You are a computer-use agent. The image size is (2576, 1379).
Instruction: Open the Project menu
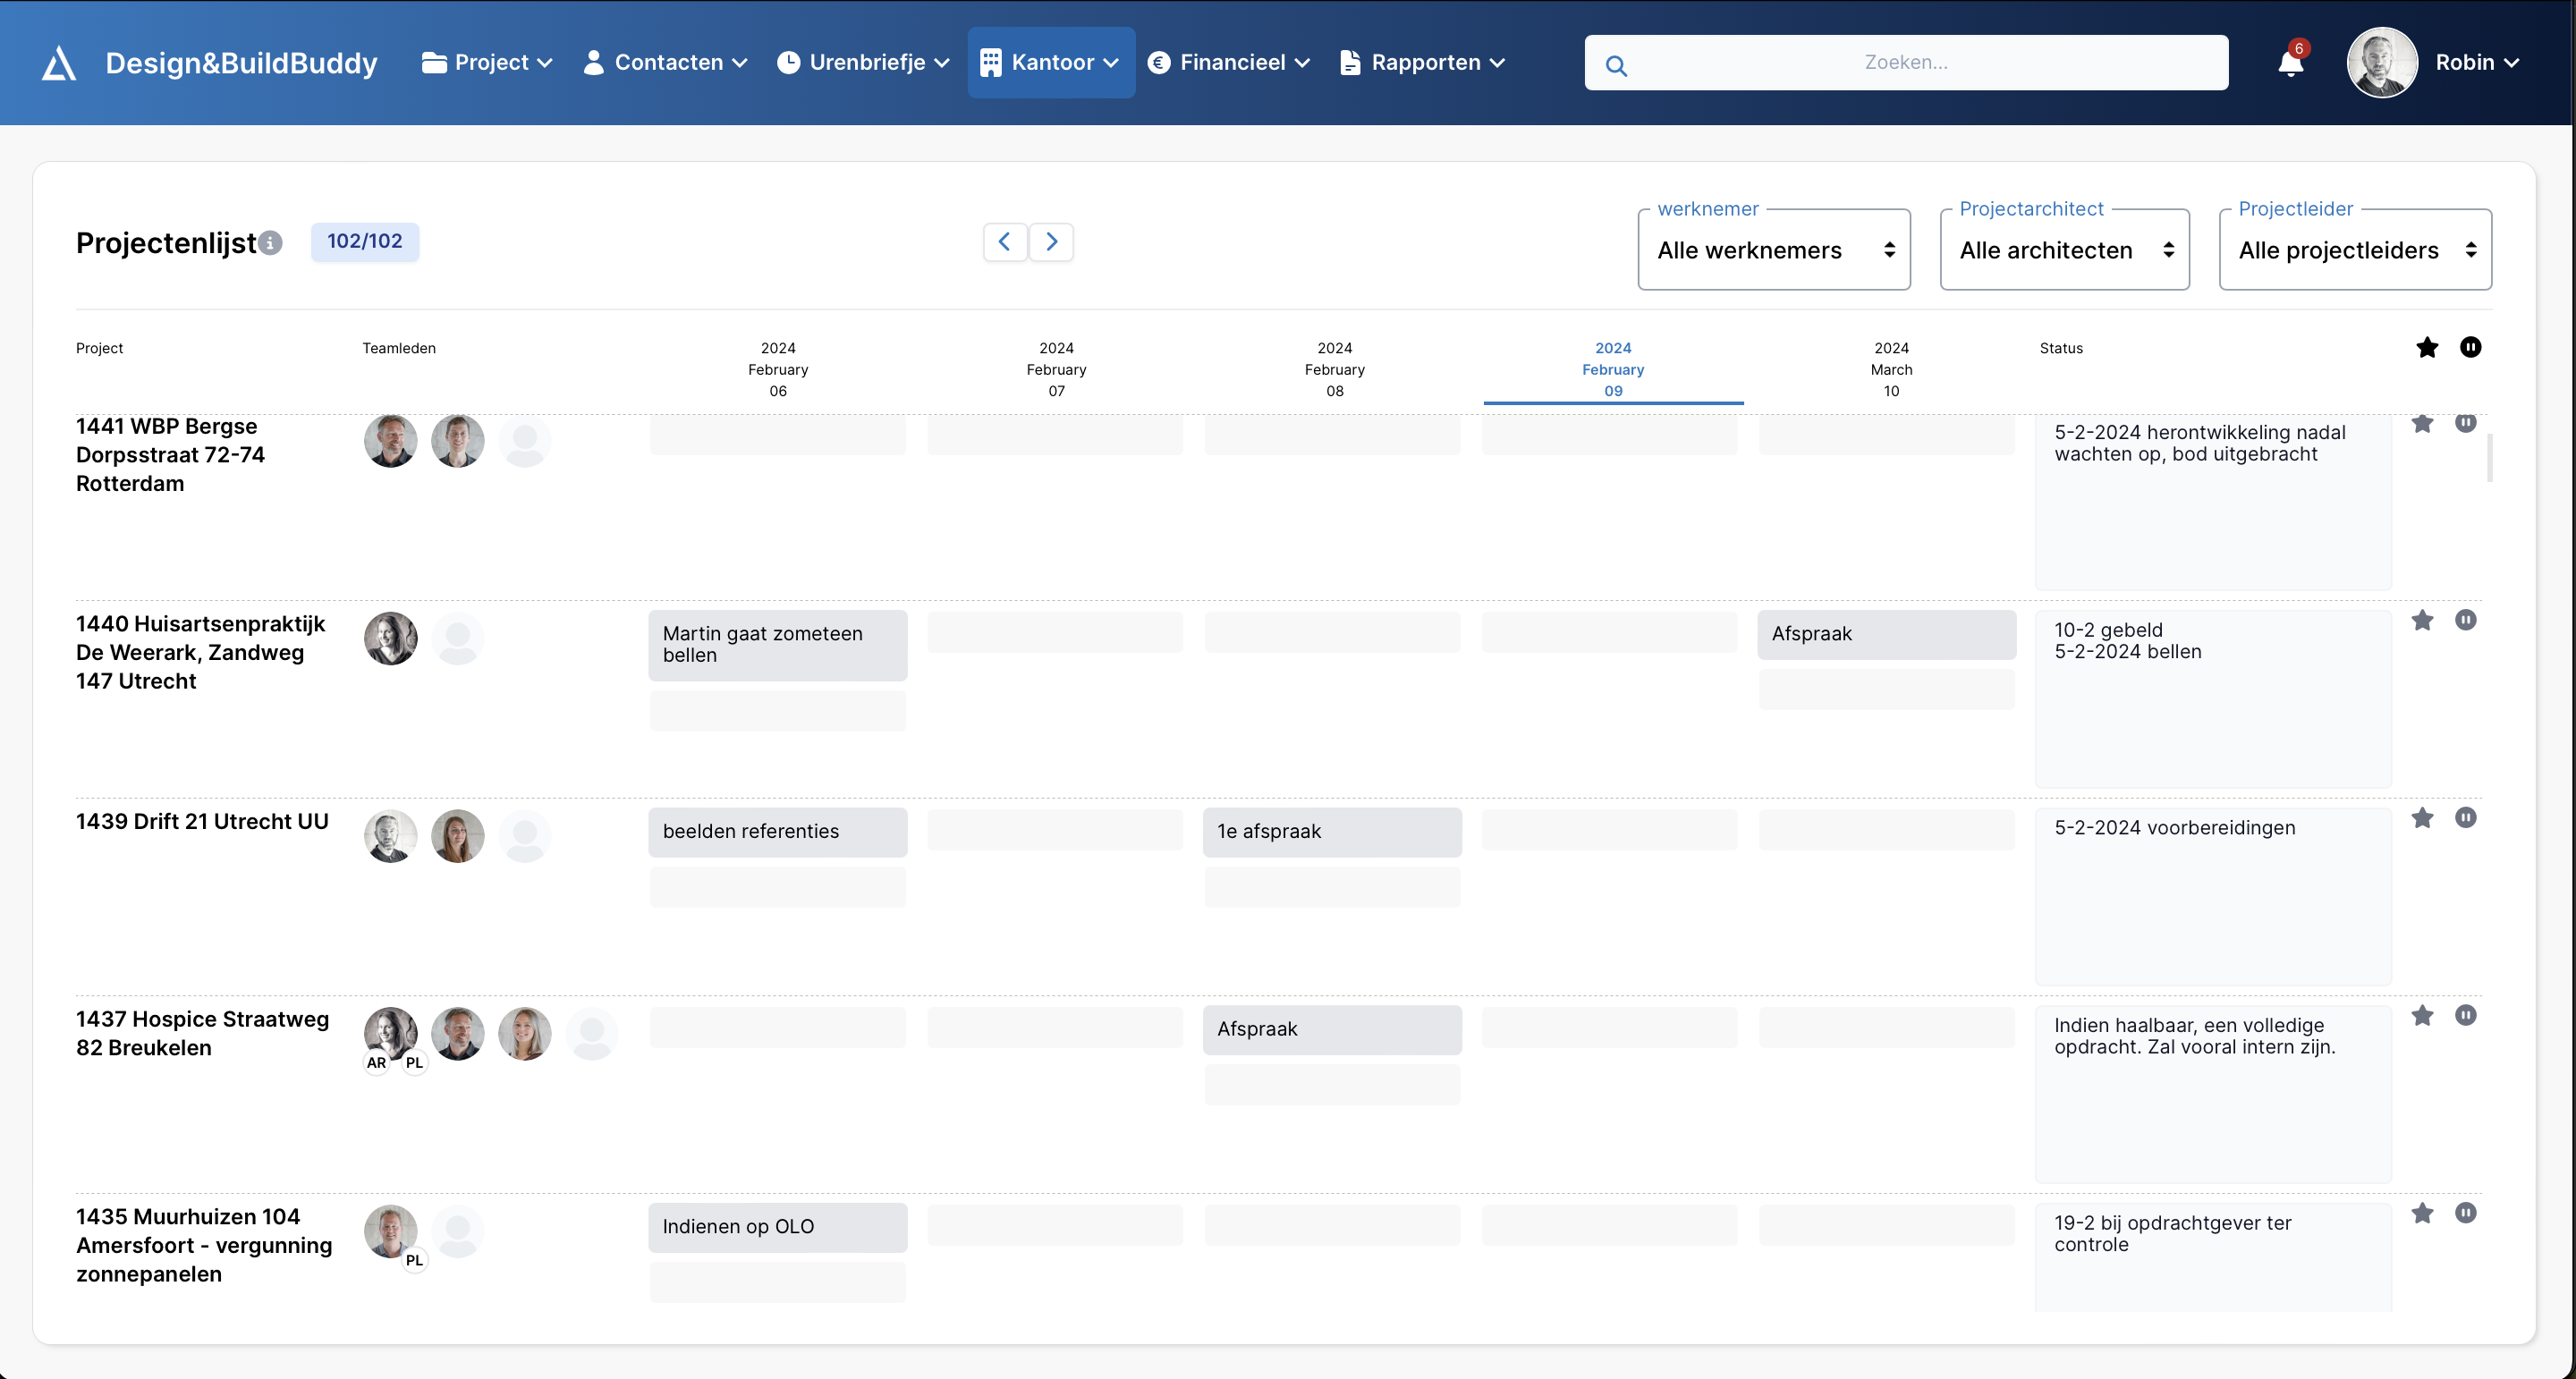[487, 62]
